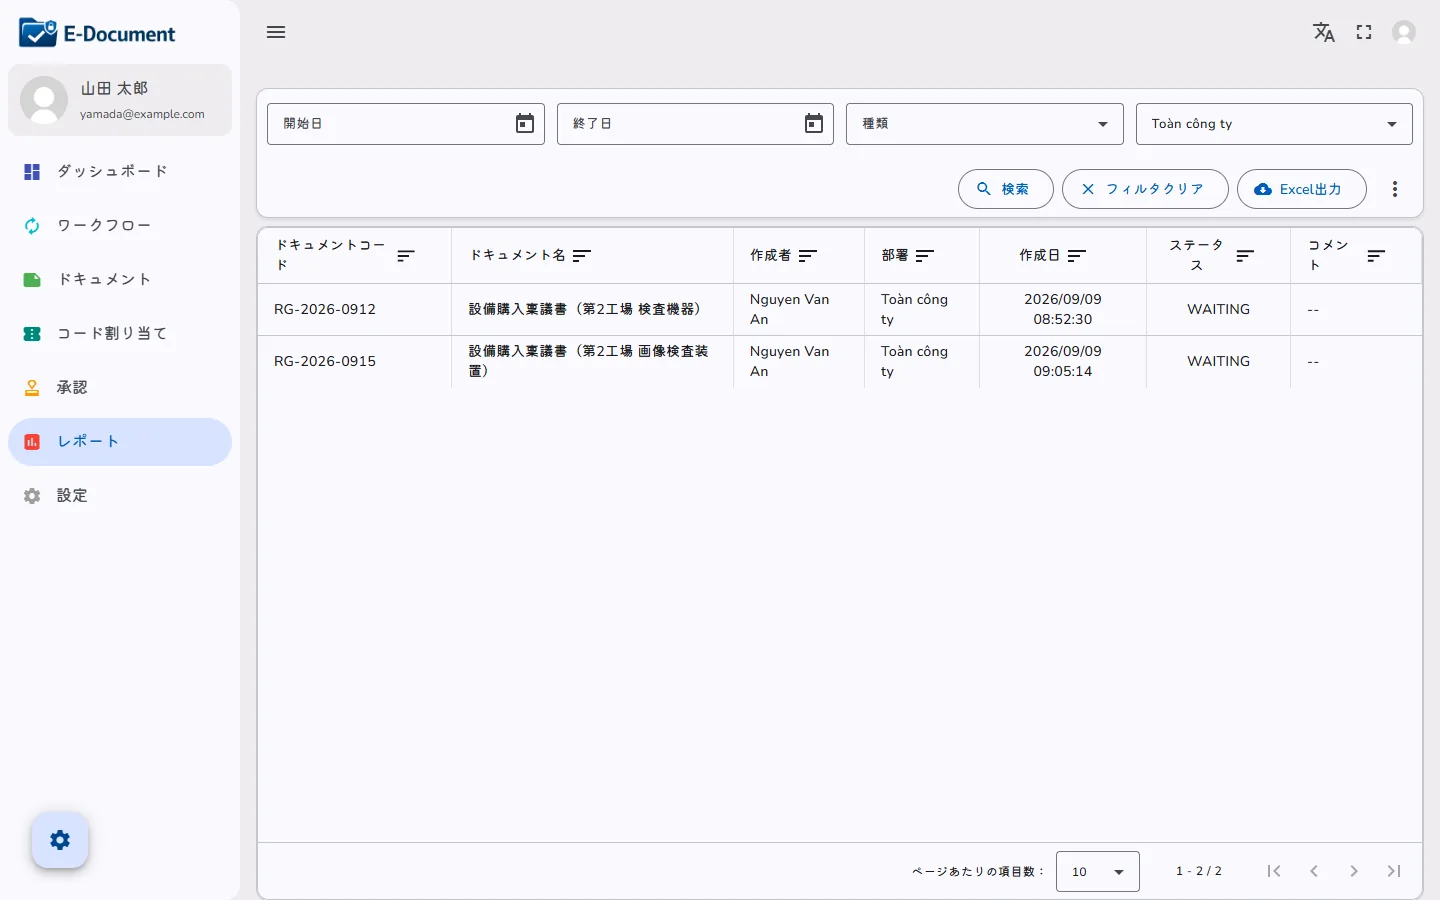The width and height of the screenshot is (1440, 900).
Task: Go to first page icon
Action: point(1274,871)
